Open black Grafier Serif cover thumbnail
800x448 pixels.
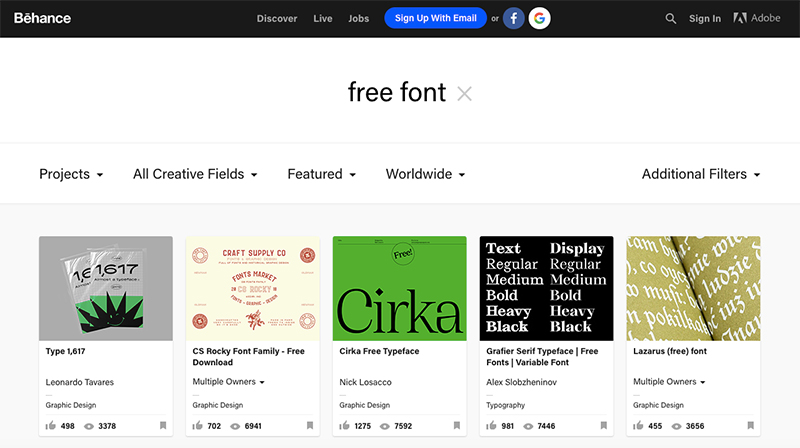[x=546, y=288]
